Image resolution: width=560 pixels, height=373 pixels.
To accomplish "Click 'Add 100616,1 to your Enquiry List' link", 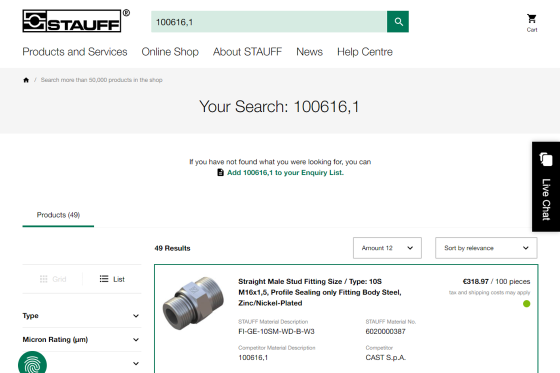I will 285,173.
